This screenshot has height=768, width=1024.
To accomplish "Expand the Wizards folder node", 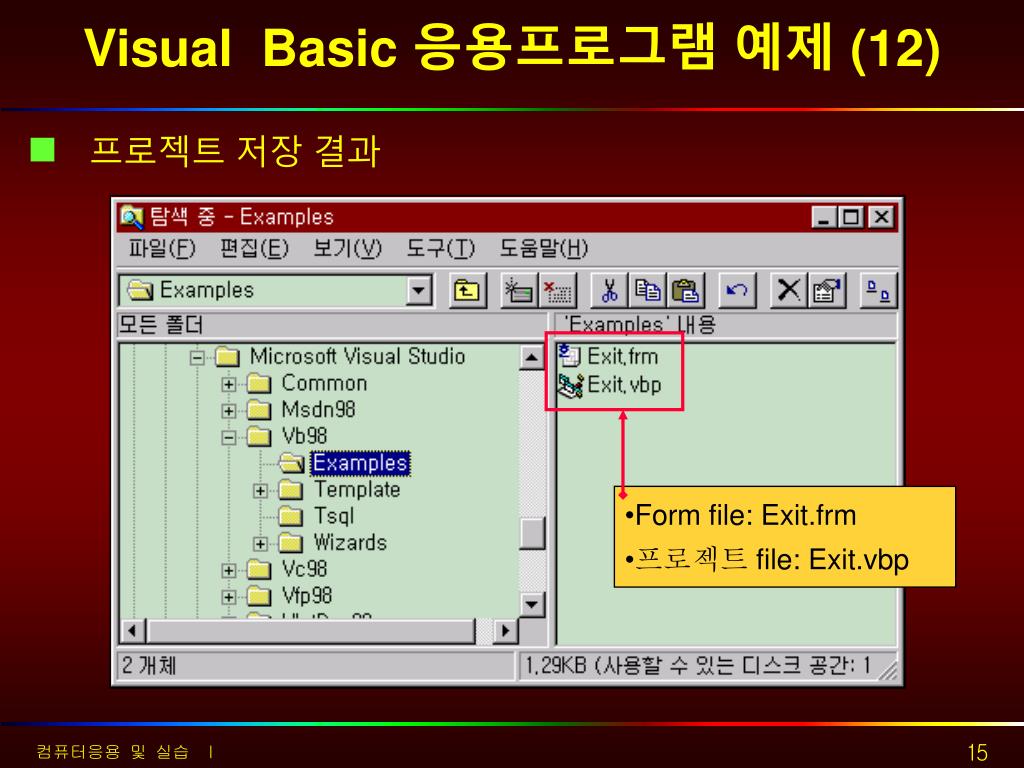I will tap(260, 544).
